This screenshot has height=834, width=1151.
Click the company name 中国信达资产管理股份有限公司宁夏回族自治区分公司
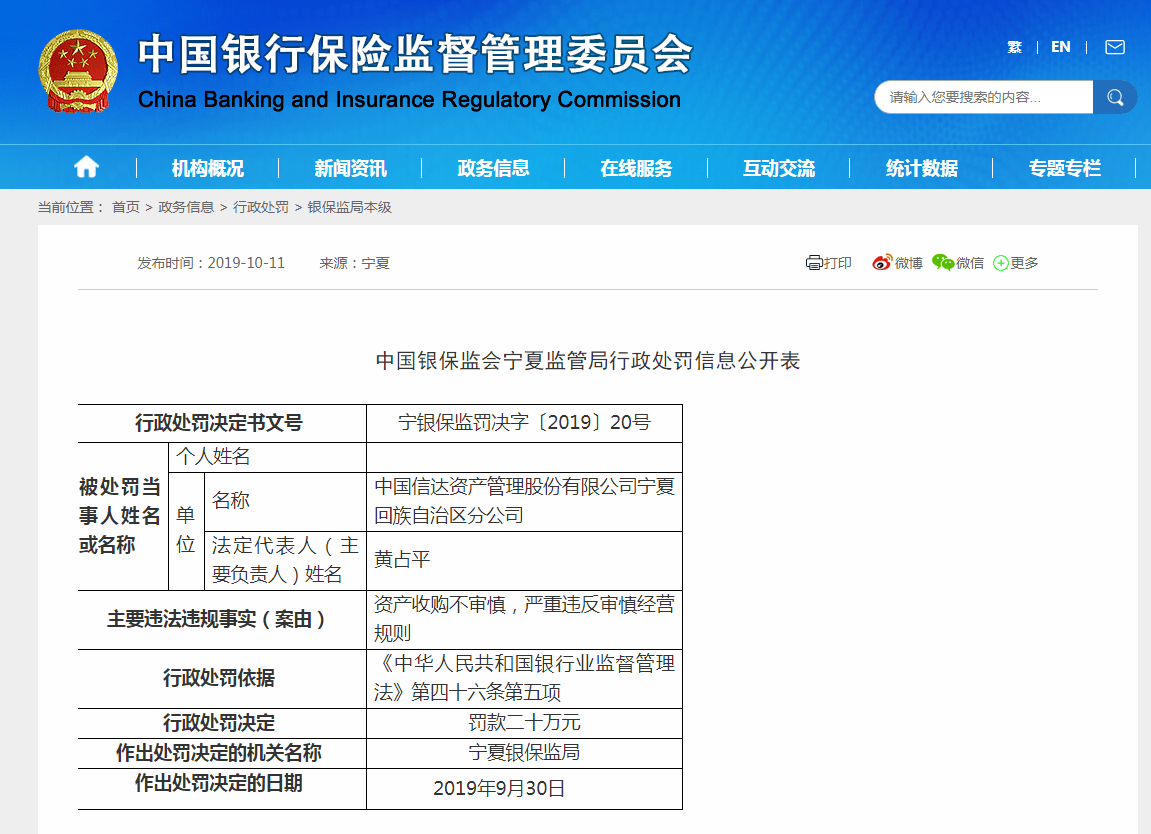524,501
